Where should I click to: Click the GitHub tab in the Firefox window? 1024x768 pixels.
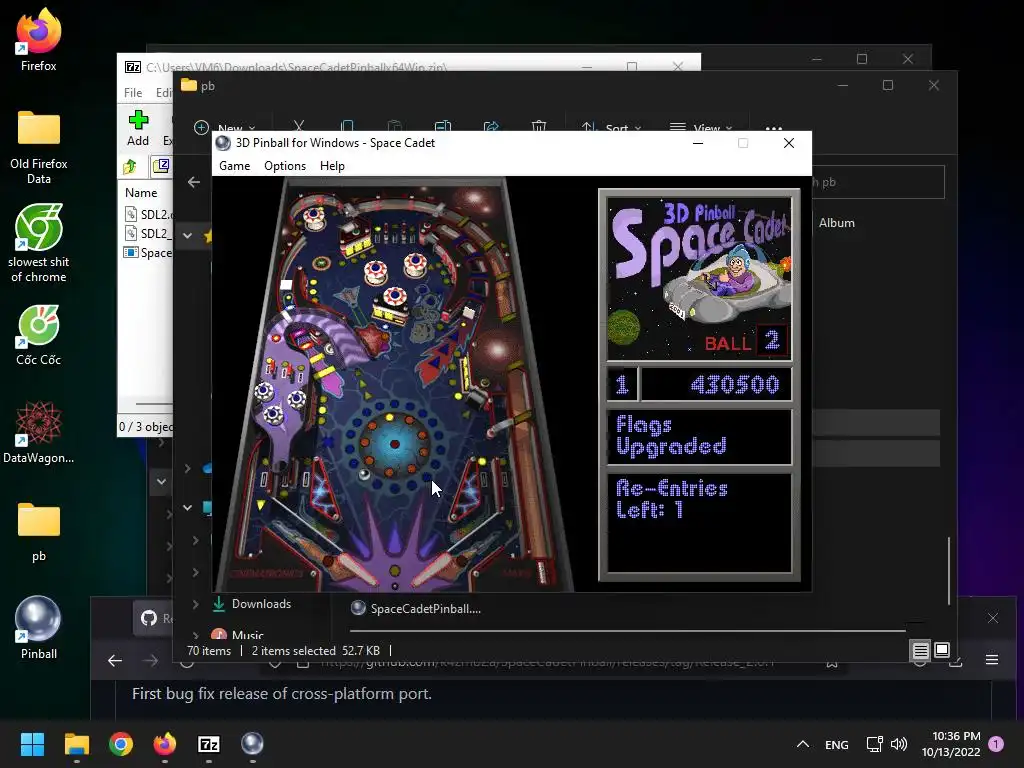[x=155, y=618]
